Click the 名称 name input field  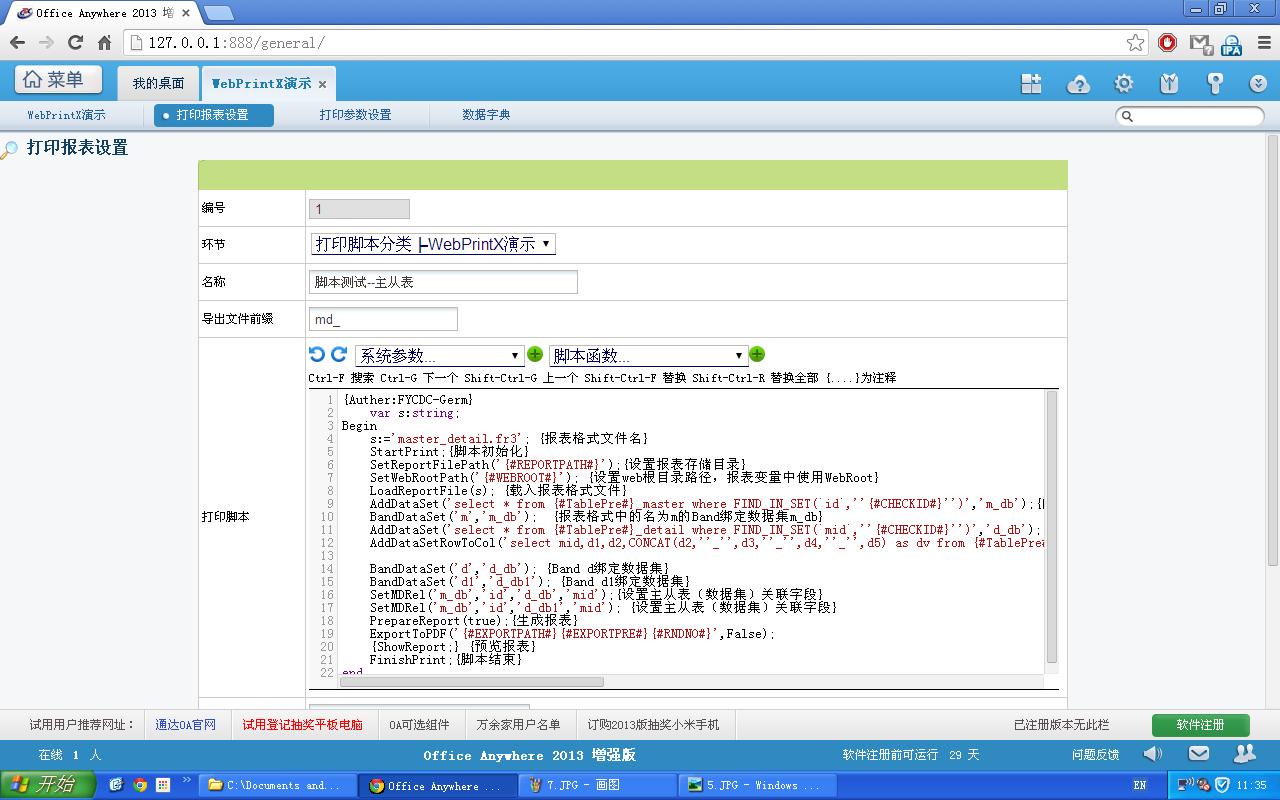coord(444,282)
